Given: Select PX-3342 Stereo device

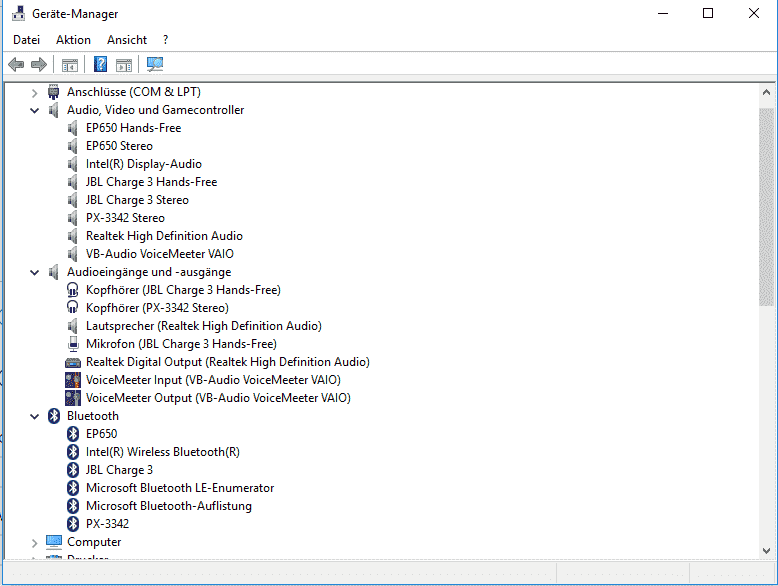Looking at the screenshot, I should click(125, 218).
